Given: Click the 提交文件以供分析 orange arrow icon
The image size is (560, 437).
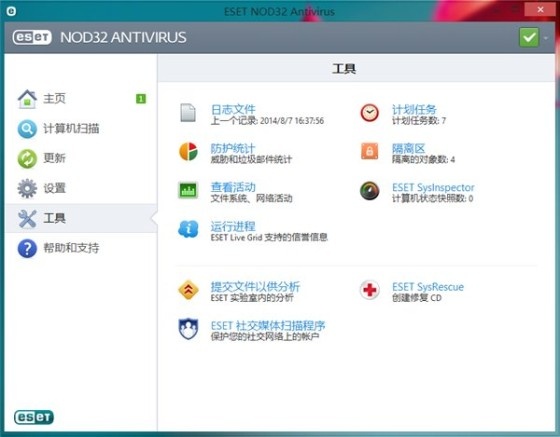Looking at the screenshot, I should pyautogui.click(x=188, y=290).
